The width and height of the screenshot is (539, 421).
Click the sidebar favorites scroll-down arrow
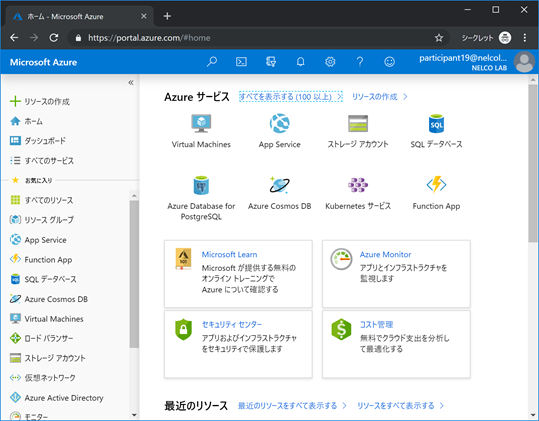pos(134,415)
